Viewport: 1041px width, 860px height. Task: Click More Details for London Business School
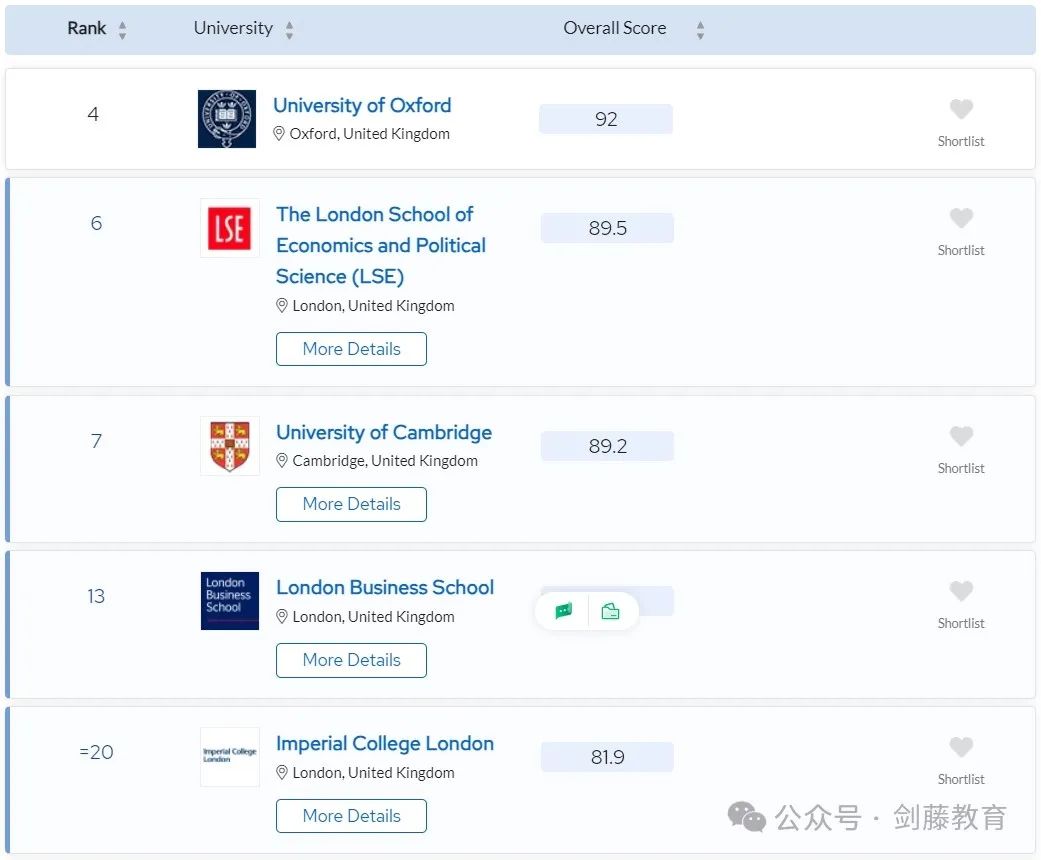pyautogui.click(x=351, y=660)
